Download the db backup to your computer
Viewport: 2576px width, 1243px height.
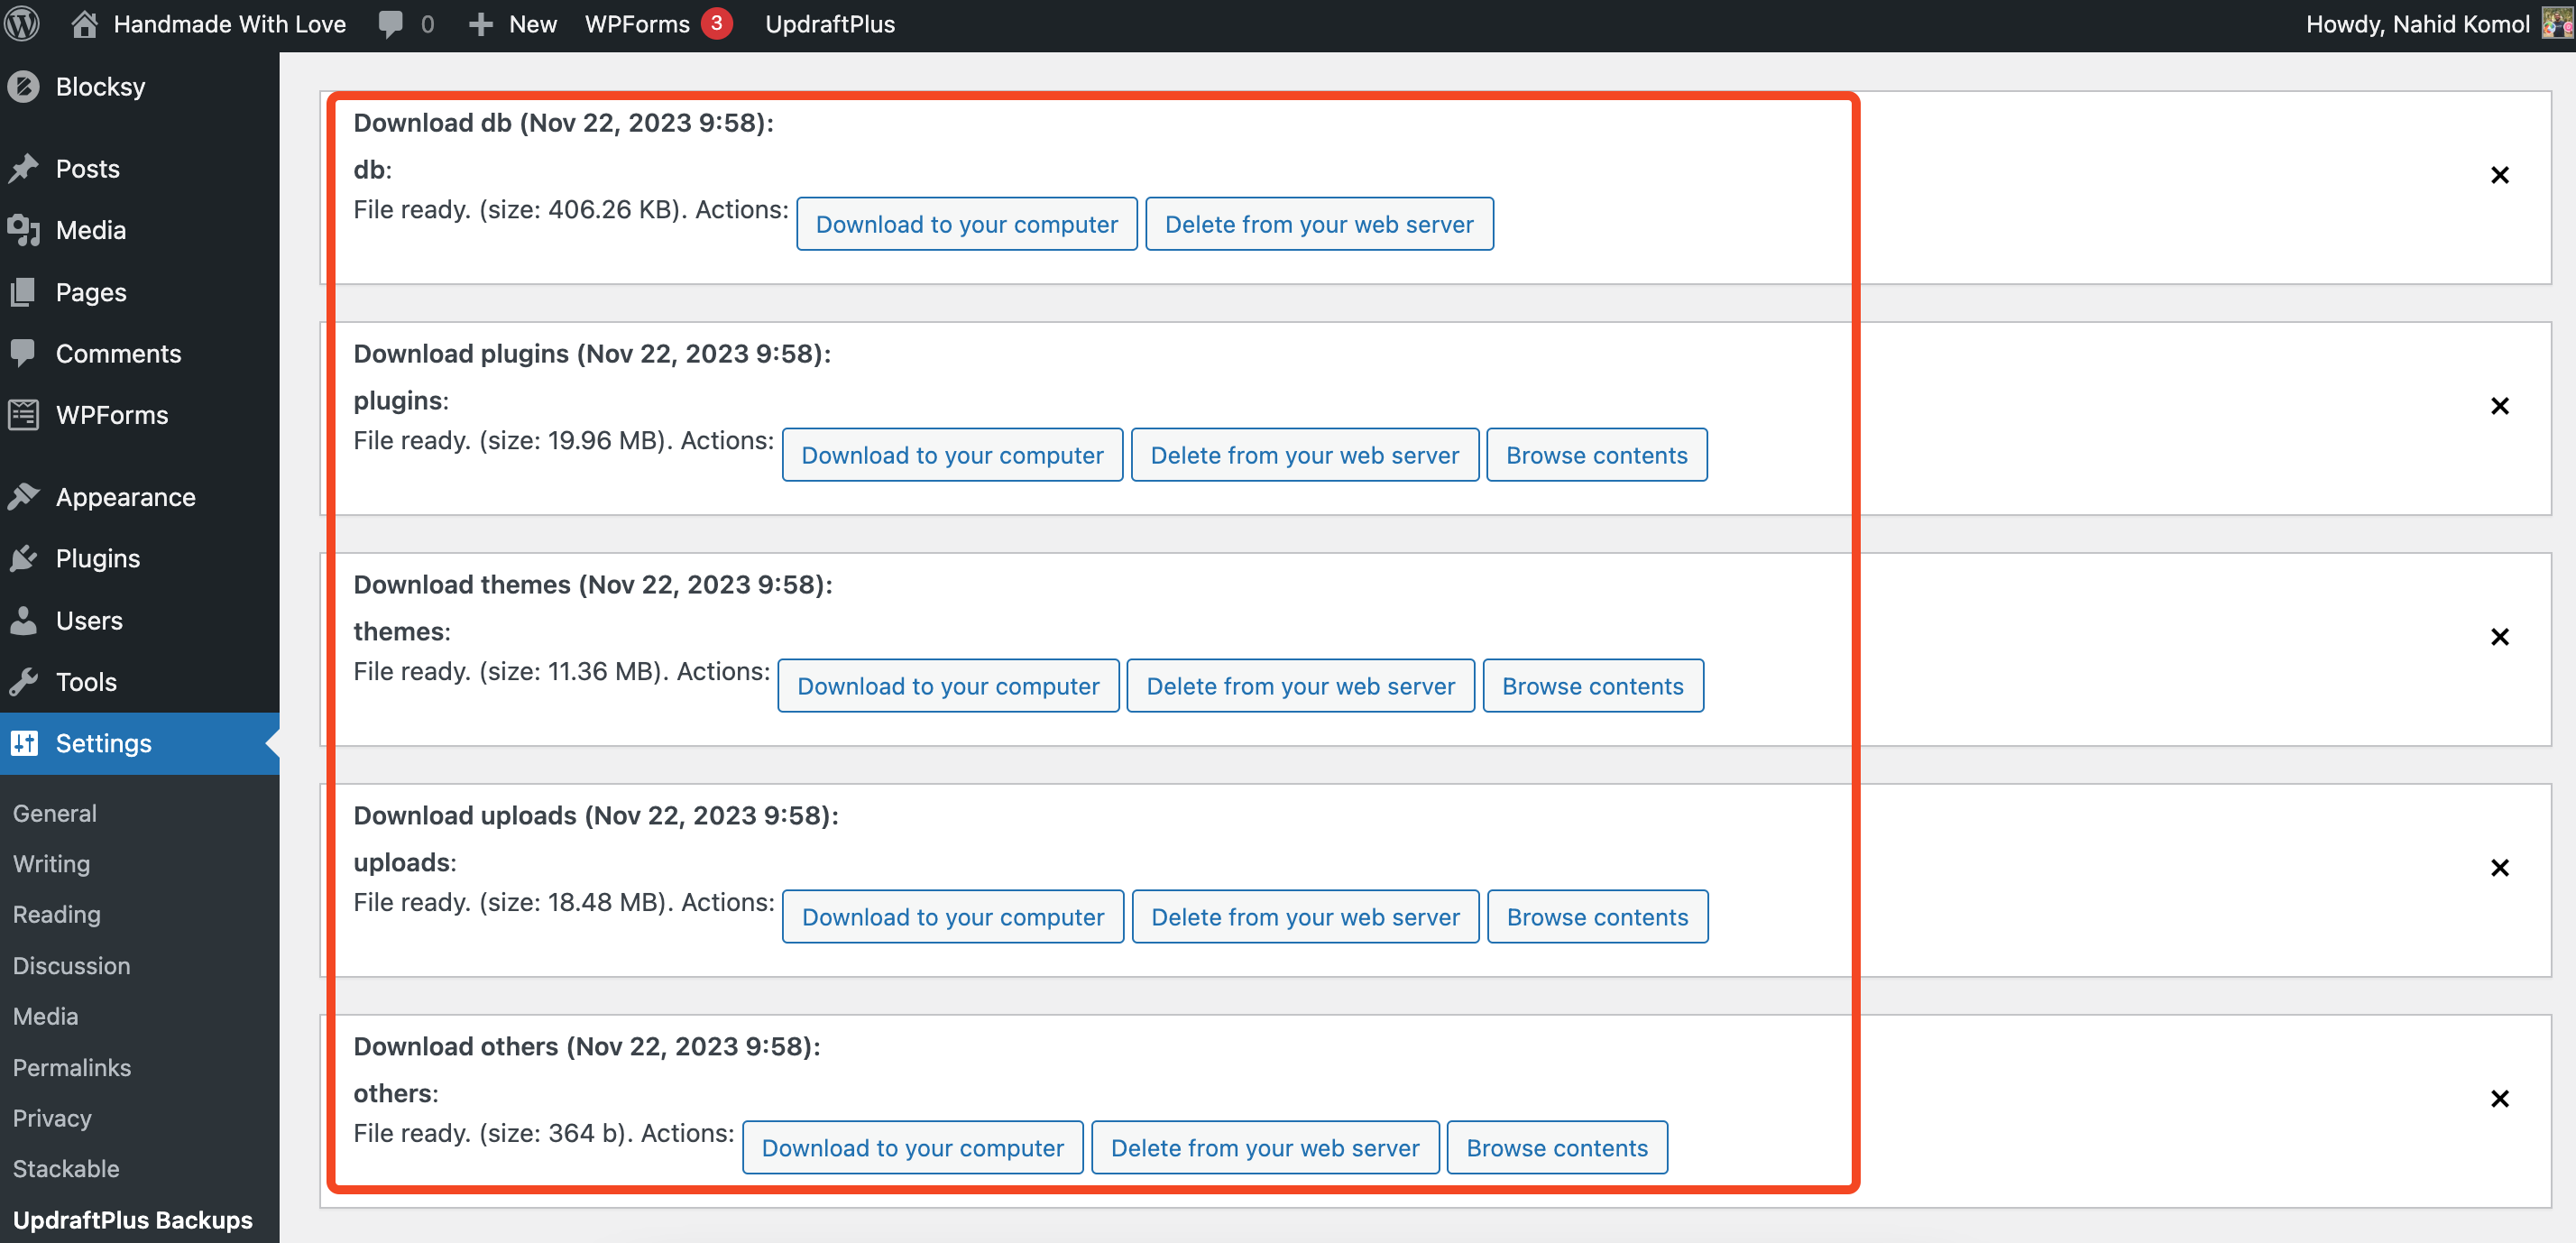pos(966,224)
